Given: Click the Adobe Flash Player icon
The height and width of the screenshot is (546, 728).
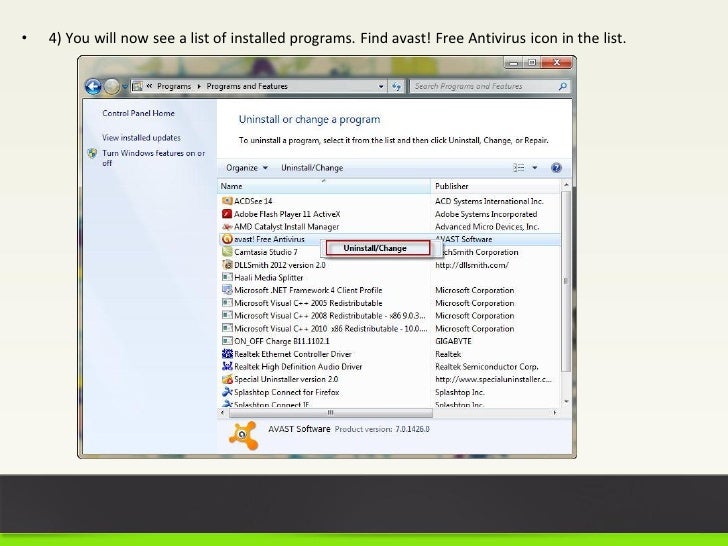Looking at the screenshot, I should pyautogui.click(x=227, y=214).
